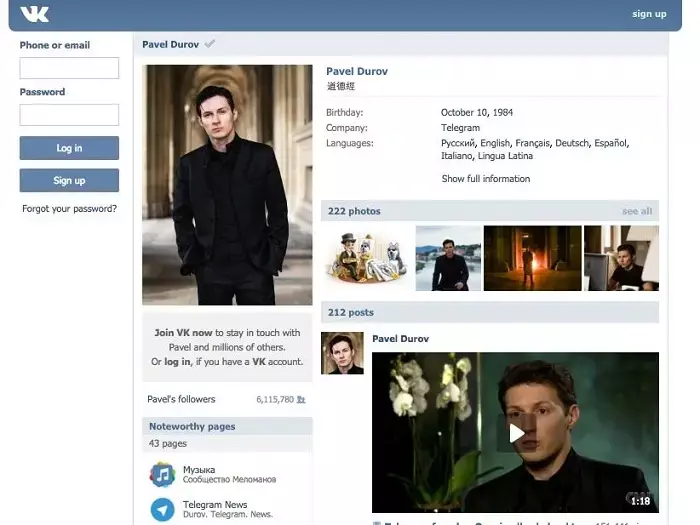Open the cartoon dogs photo thumbnail
The height and width of the screenshot is (525, 700).
point(366,258)
